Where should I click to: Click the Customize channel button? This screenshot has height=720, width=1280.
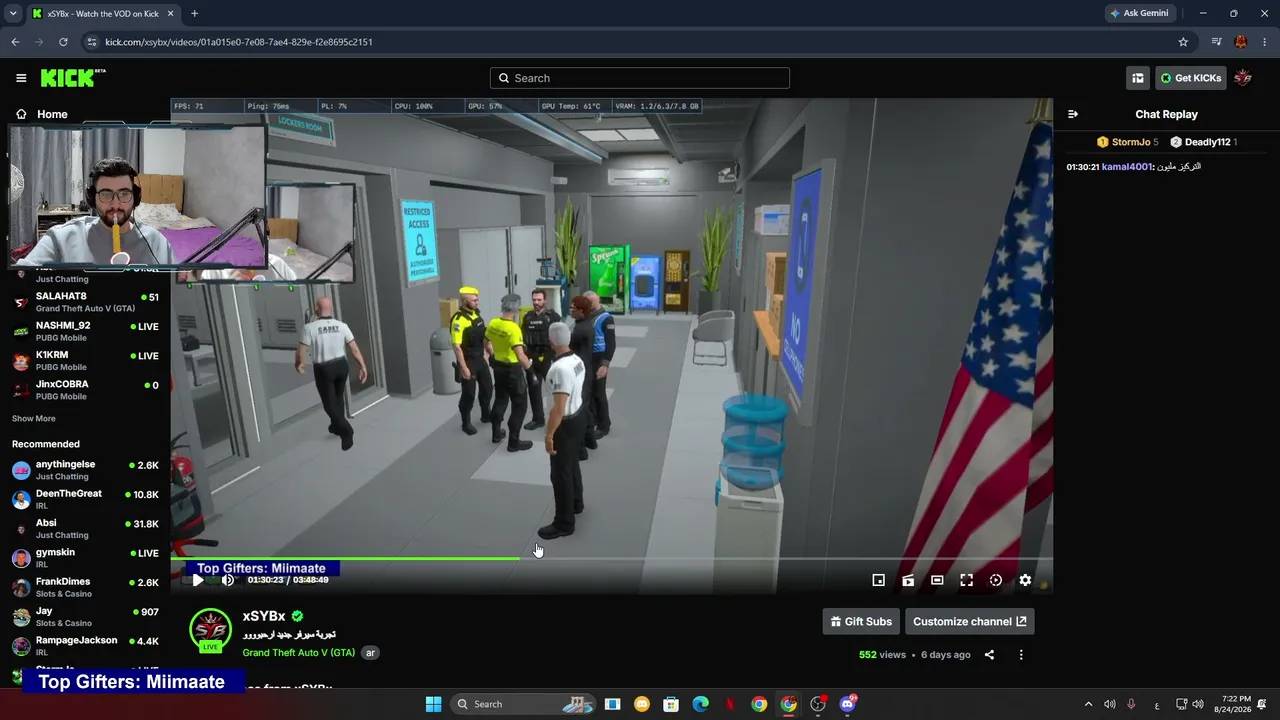[x=969, y=621]
